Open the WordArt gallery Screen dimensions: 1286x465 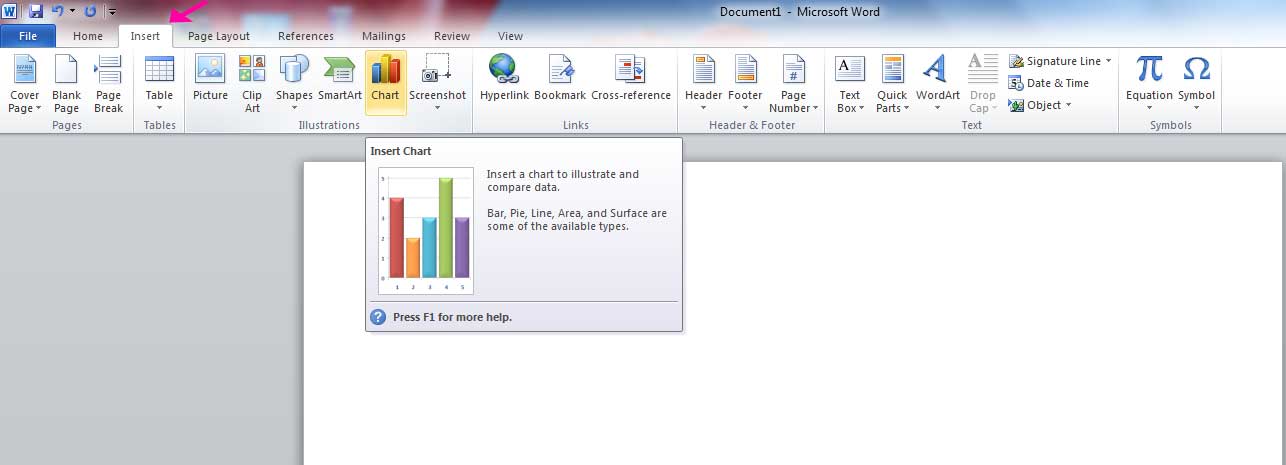tap(937, 84)
